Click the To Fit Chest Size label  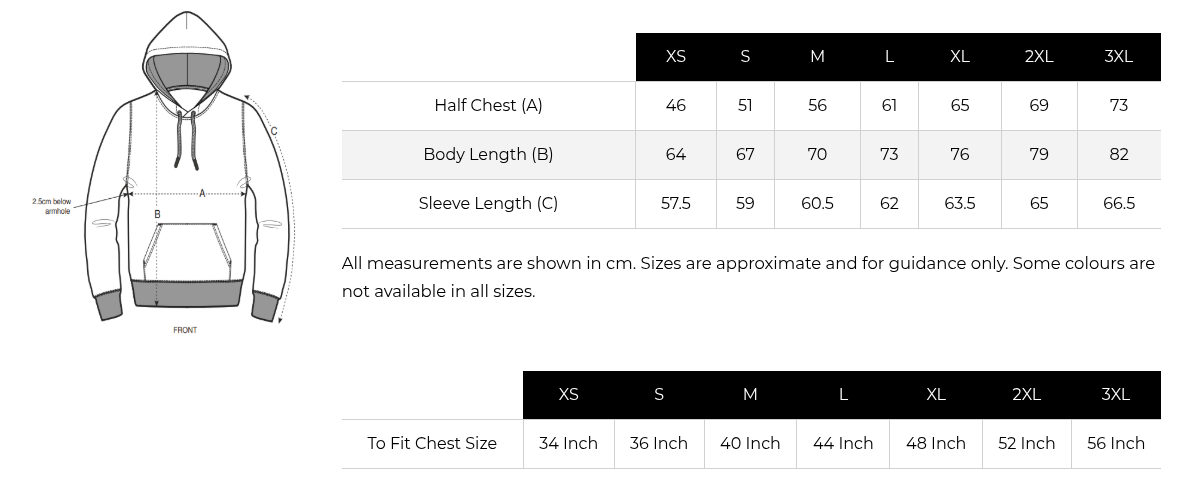click(432, 443)
